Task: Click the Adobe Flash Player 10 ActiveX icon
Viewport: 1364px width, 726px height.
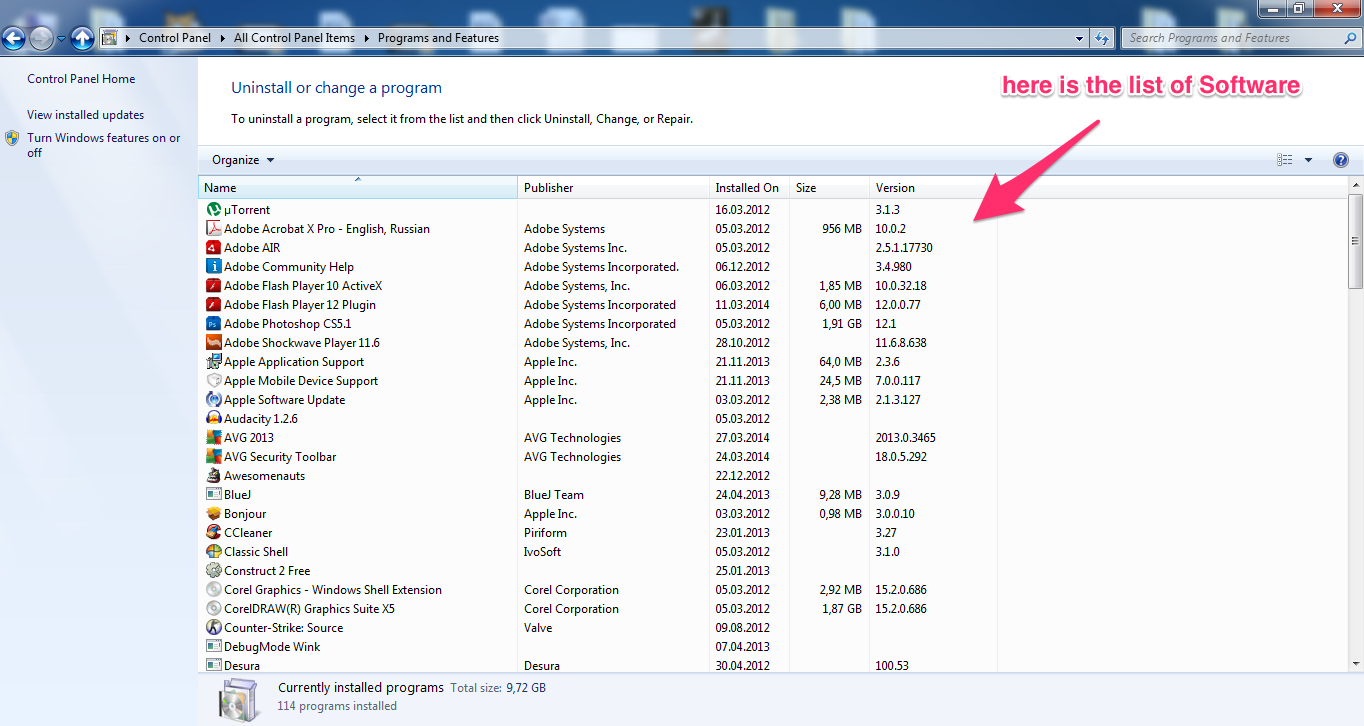Action: [213, 286]
